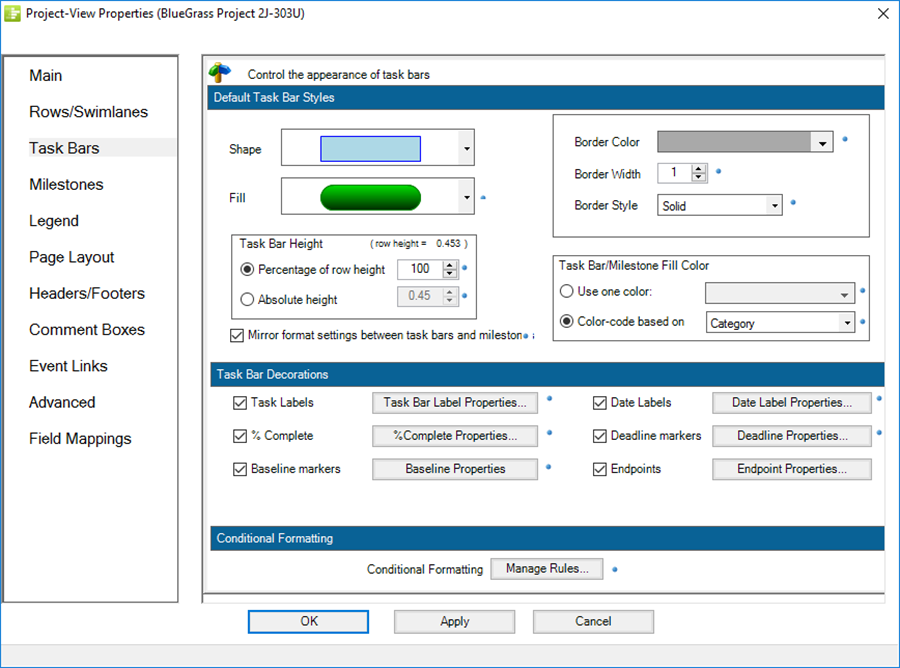This screenshot has height=668, width=900.
Task: Switch to the Milestones section
Action: (66, 184)
